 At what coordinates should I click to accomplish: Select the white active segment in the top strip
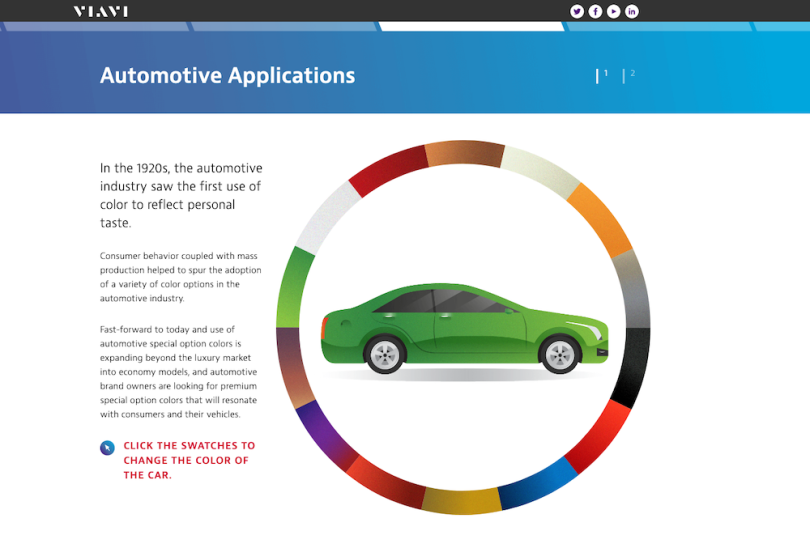click(x=471, y=27)
